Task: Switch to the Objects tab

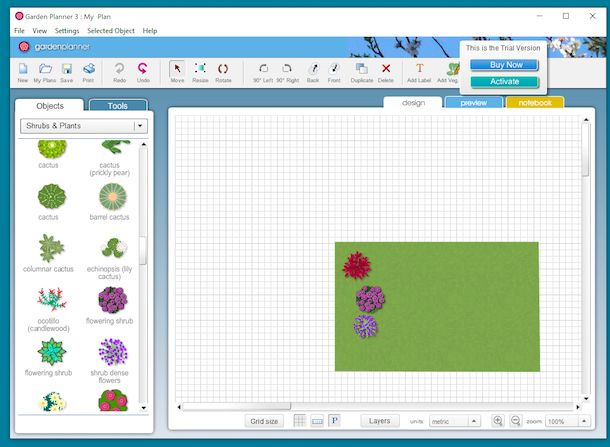Action: coord(49,105)
